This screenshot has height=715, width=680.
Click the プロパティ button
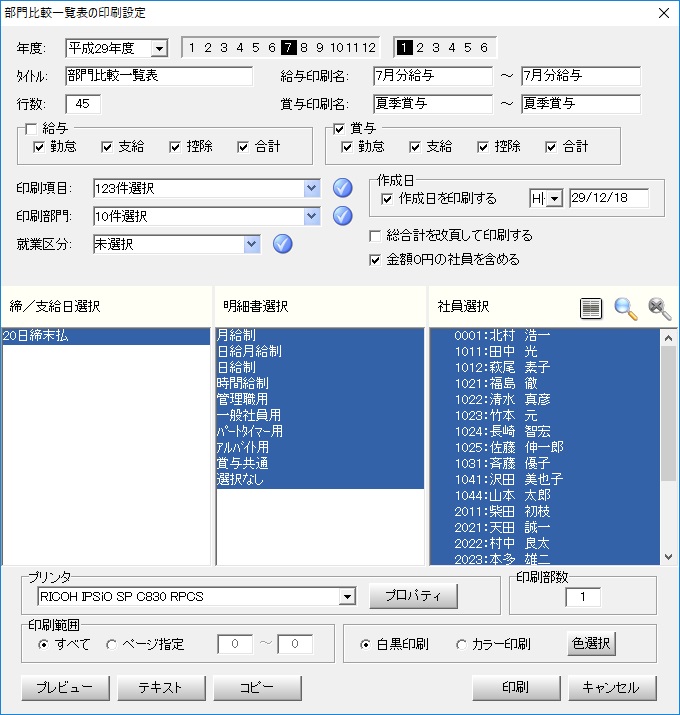[x=413, y=596]
